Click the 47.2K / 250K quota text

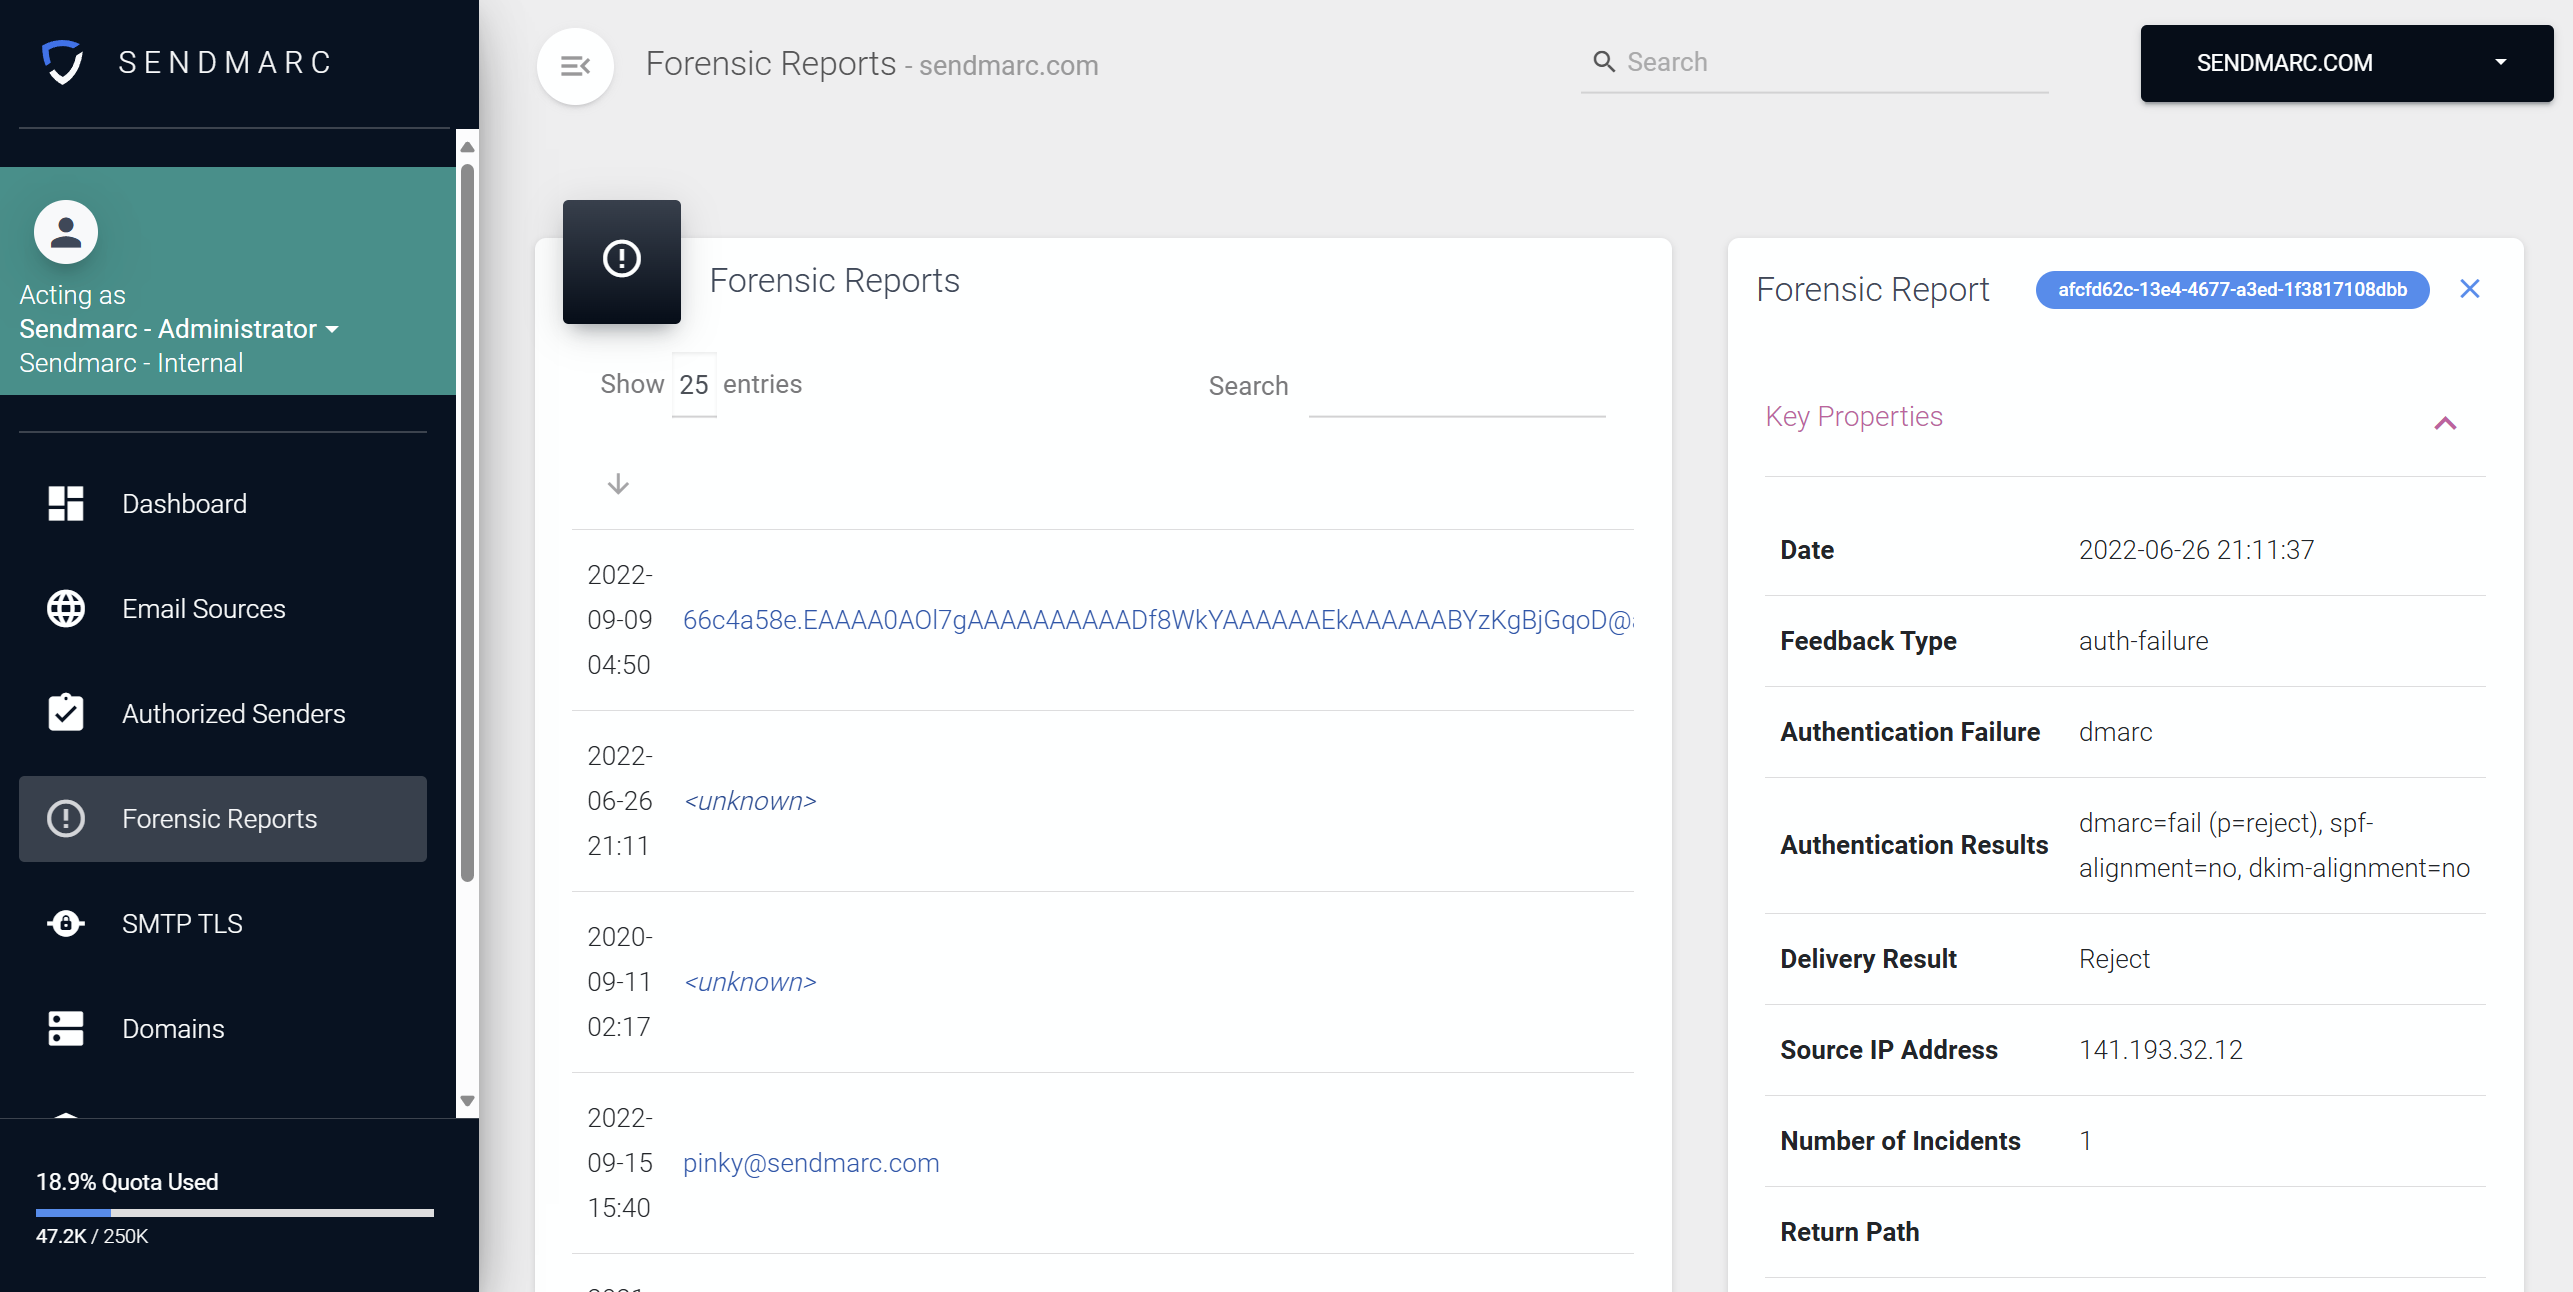tap(92, 1236)
